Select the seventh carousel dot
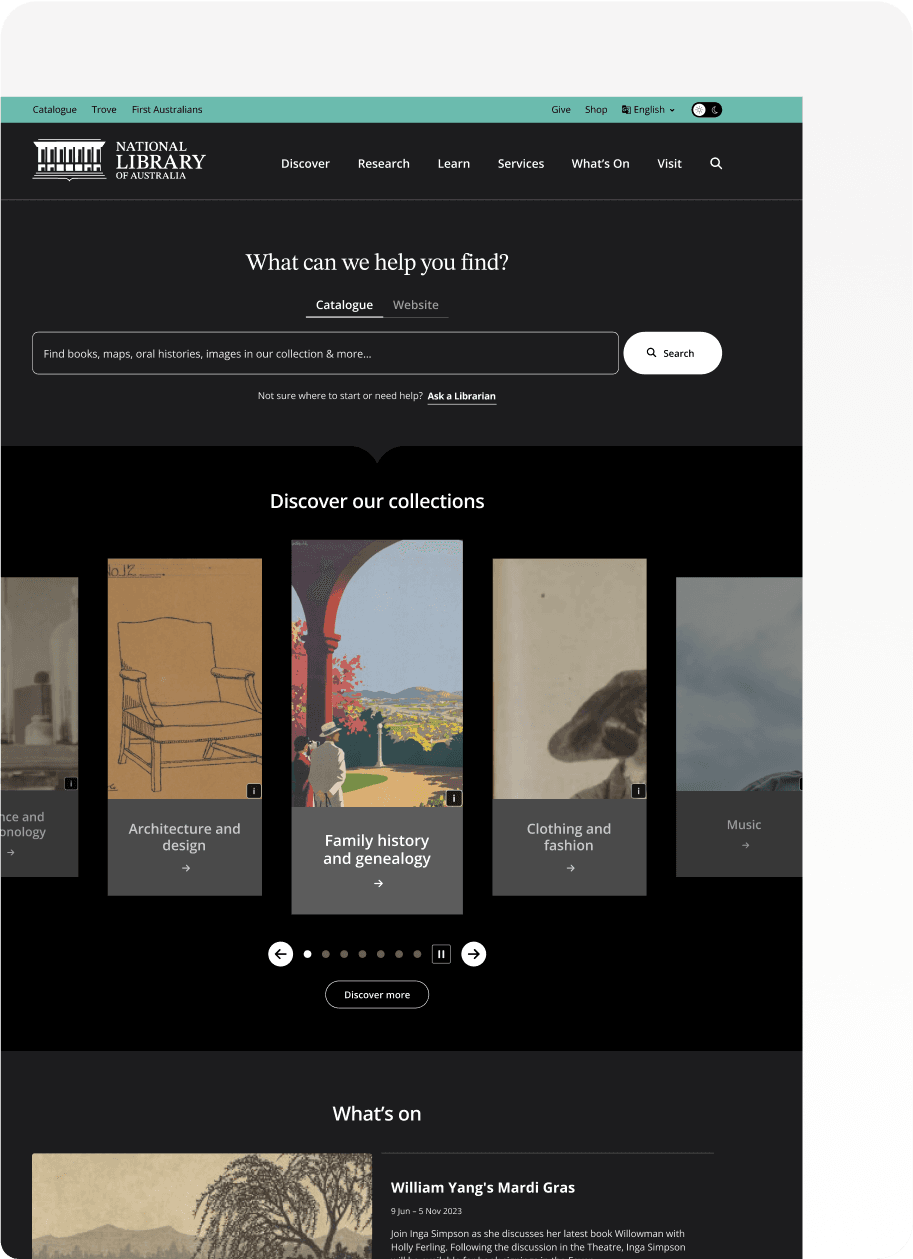Image resolution: width=913 pixels, height=1259 pixels. pos(417,954)
